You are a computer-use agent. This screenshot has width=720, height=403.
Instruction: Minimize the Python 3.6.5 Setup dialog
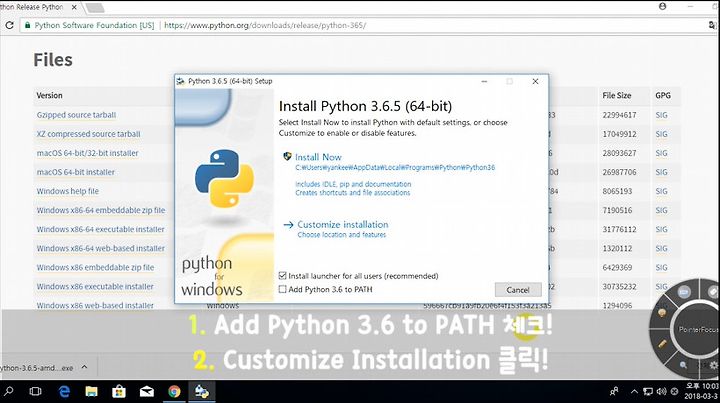[484, 81]
